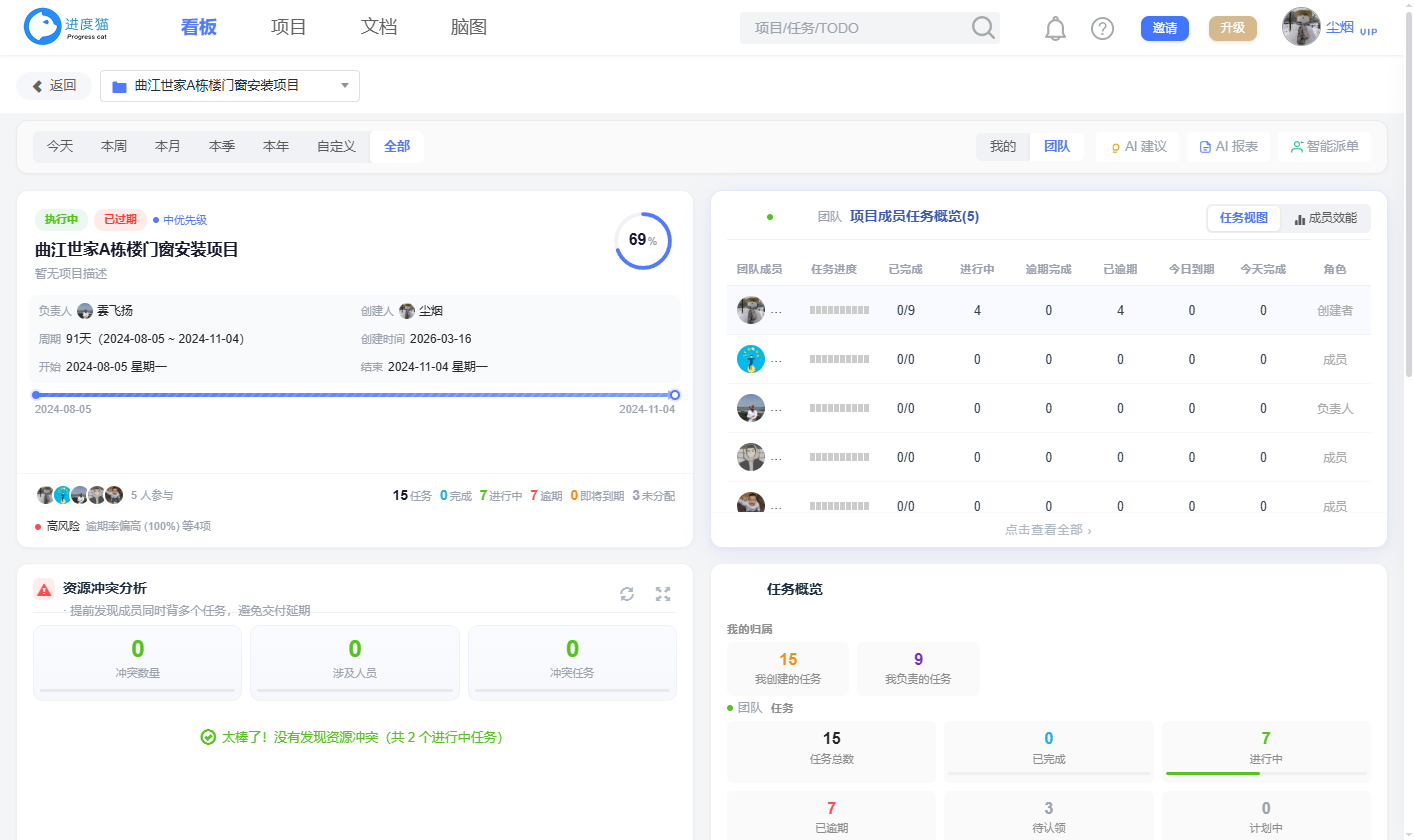Click the blue 邀请 button
1414x840 pixels.
point(1165,28)
